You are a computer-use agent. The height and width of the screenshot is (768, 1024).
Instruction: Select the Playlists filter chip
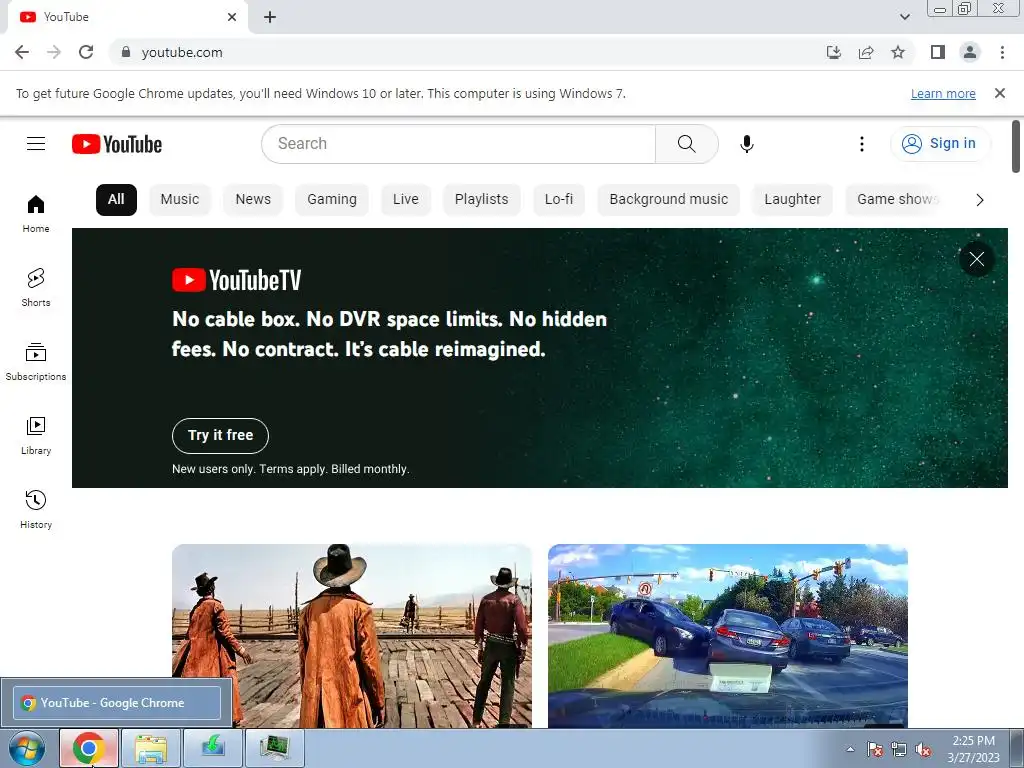[x=481, y=199]
